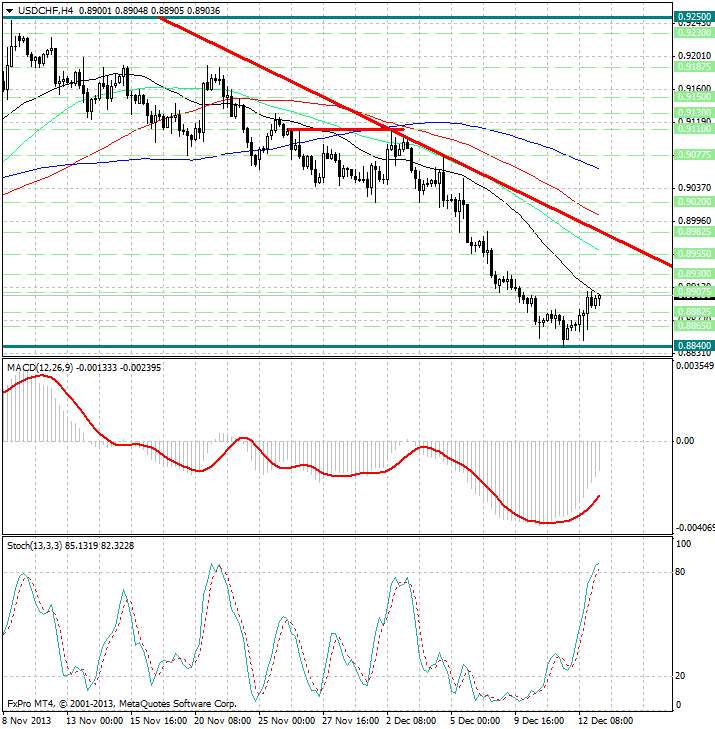Click the 0.92500 price level label
This screenshot has height=729, width=715.
pos(694,17)
